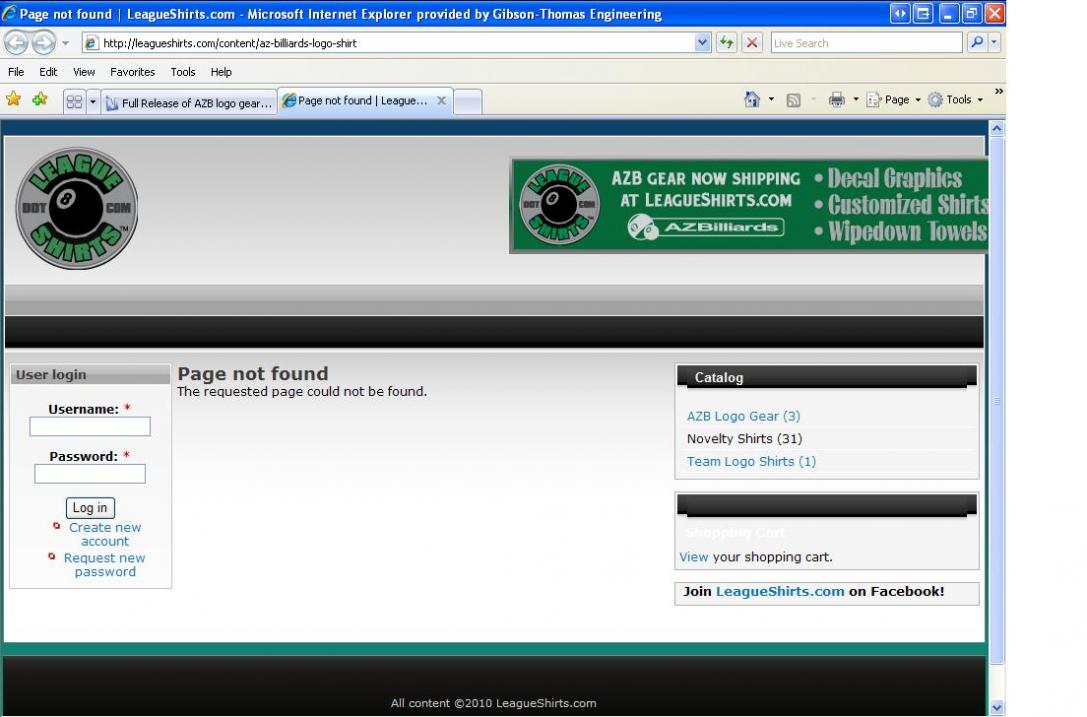Click the vertical scrollbar thumb
The width and height of the screenshot is (1087, 717).
coord(997,401)
